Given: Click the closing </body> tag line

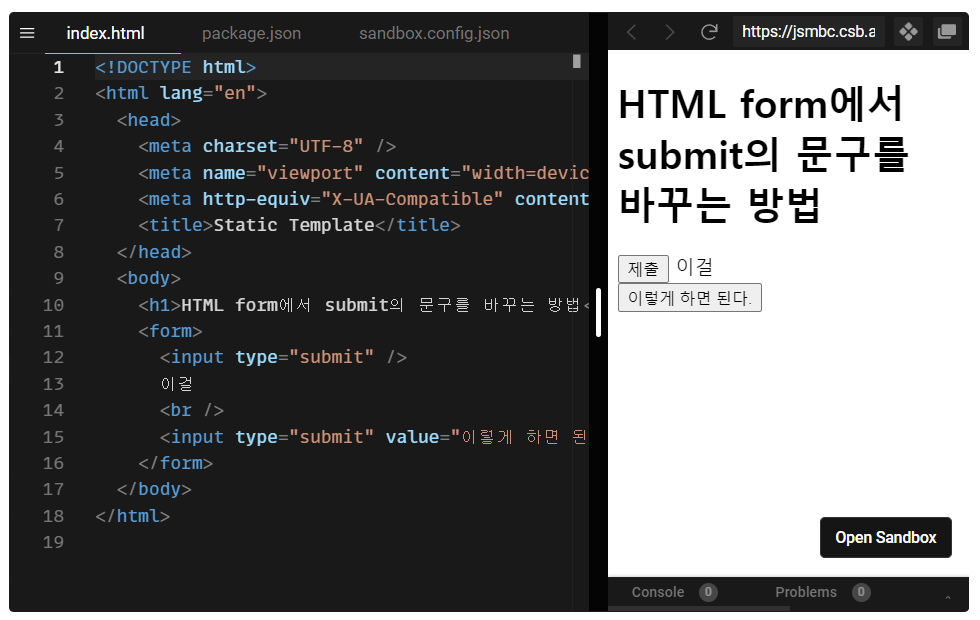Looking at the screenshot, I should click(154, 489).
